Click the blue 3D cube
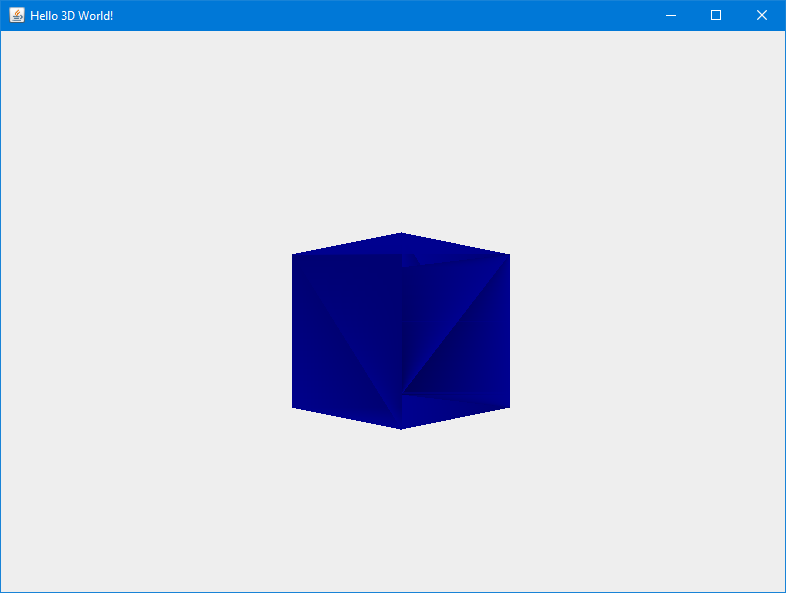The height and width of the screenshot is (593, 786). click(x=401, y=331)
